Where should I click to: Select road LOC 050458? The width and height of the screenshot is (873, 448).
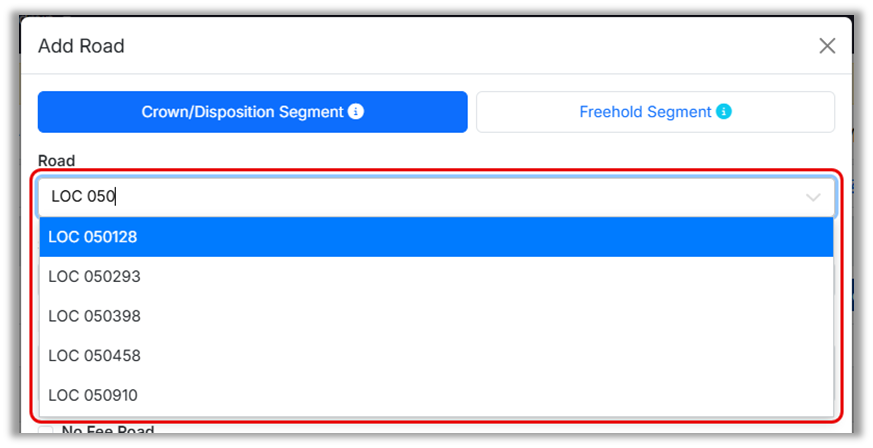click(x=93, y=356)
